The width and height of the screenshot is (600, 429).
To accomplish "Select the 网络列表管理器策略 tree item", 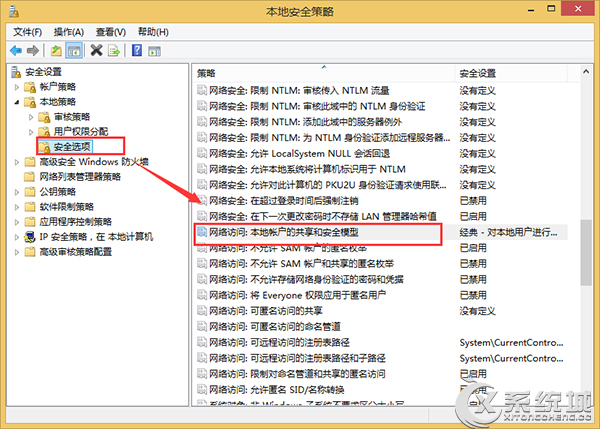I will [x=80, y=176].
